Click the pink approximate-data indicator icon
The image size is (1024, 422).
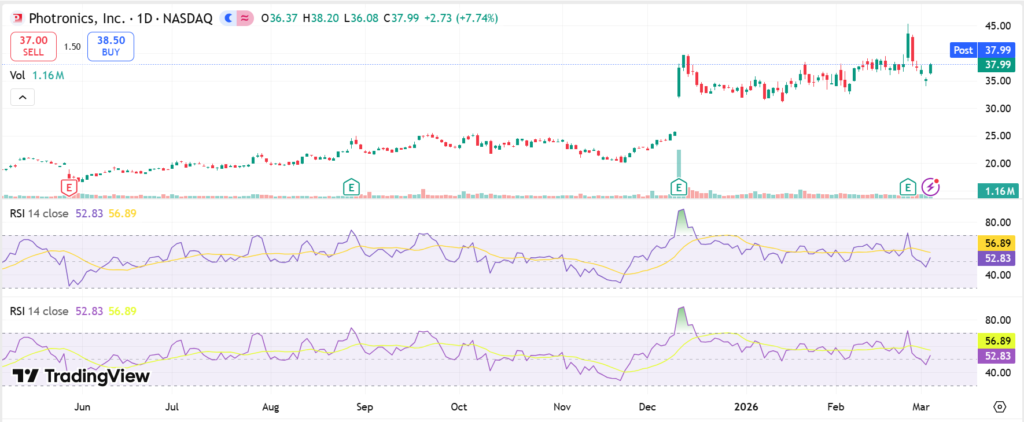tap(245, 18)
